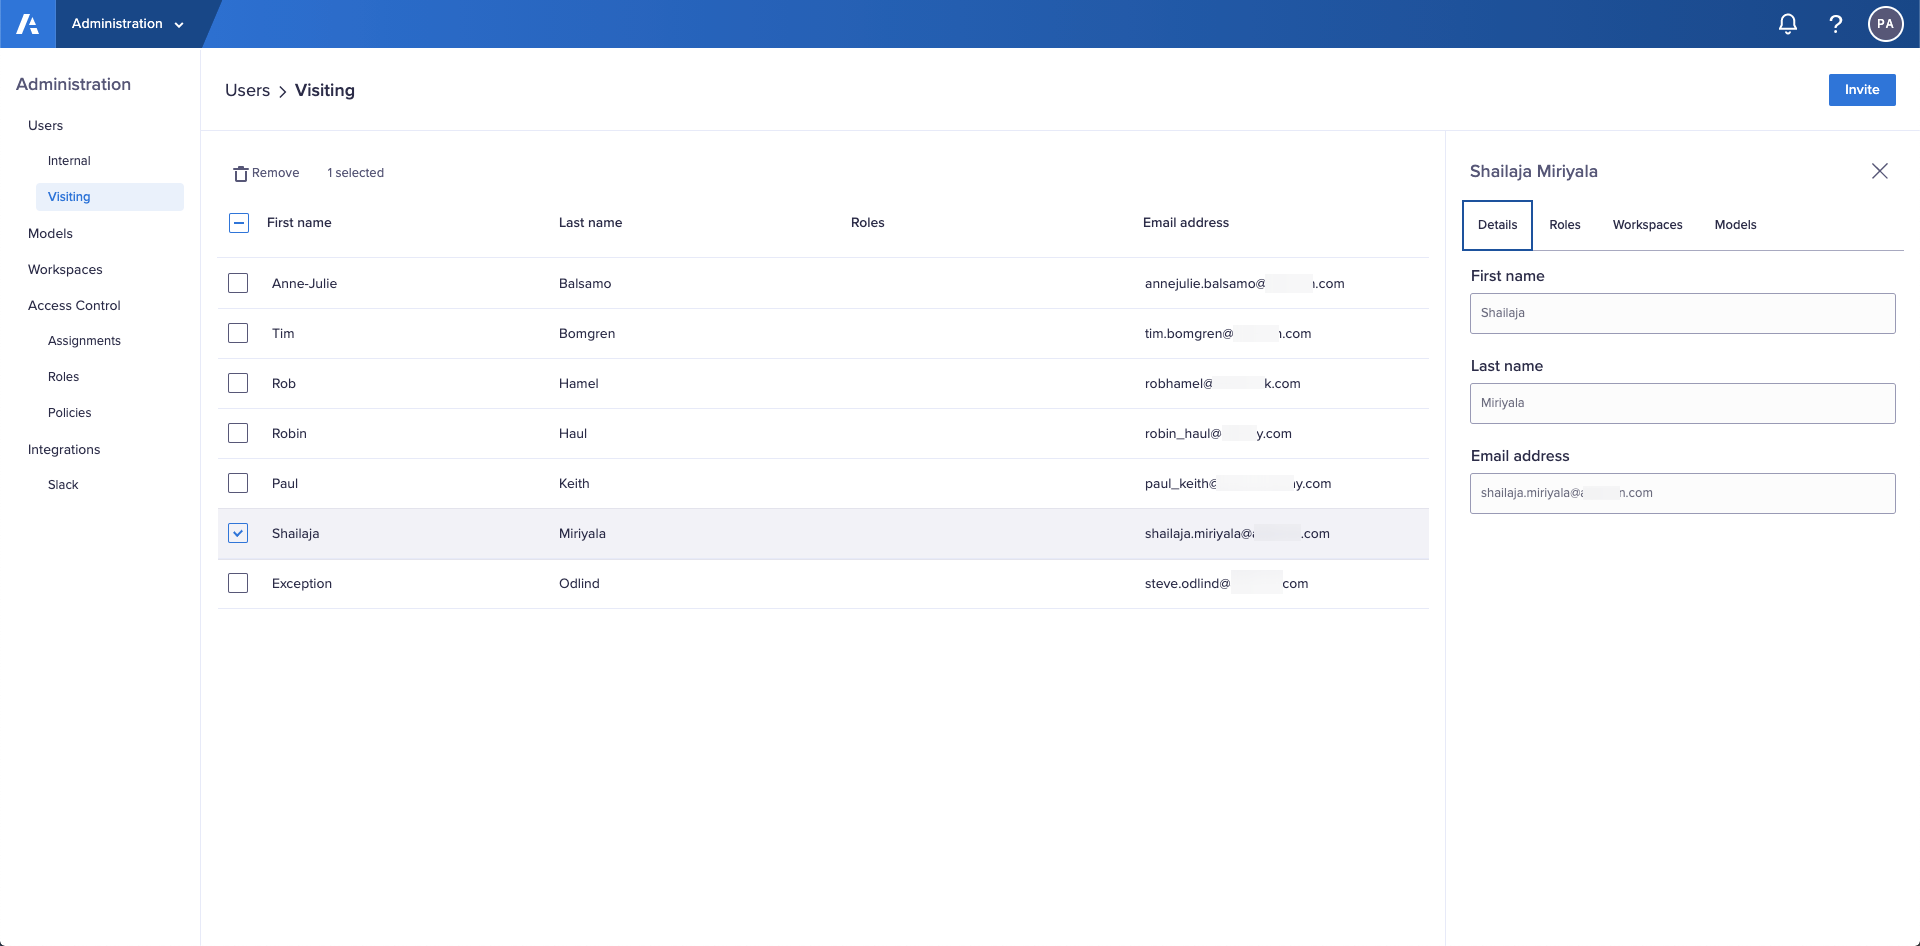Open the PA profile avatar menu

click(x=1885, y=23)
